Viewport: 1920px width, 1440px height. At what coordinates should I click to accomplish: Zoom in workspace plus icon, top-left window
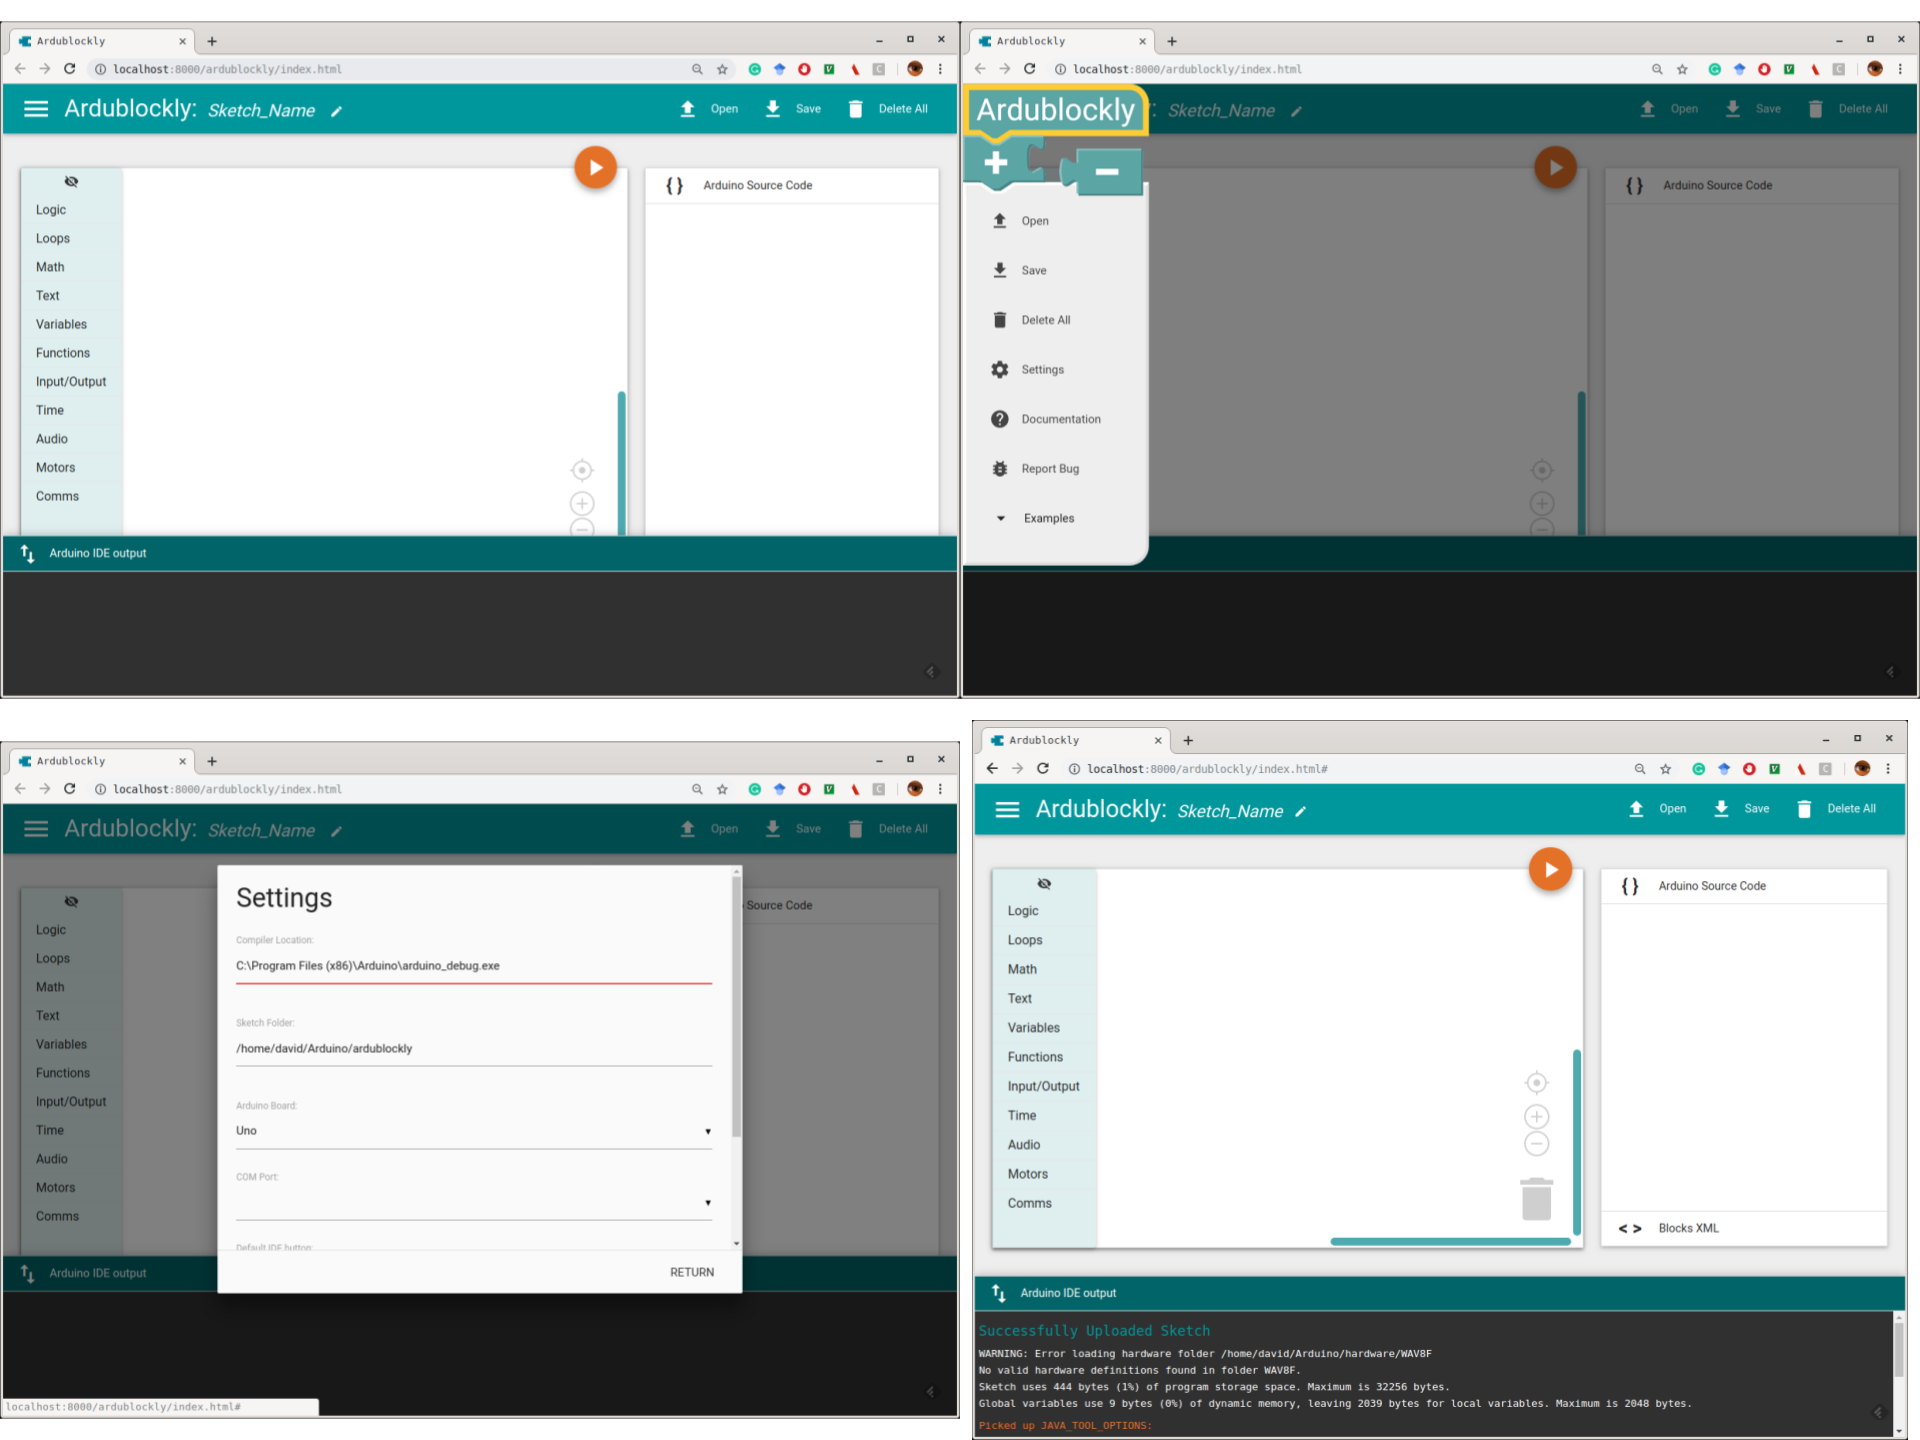(x=582, y=503)
